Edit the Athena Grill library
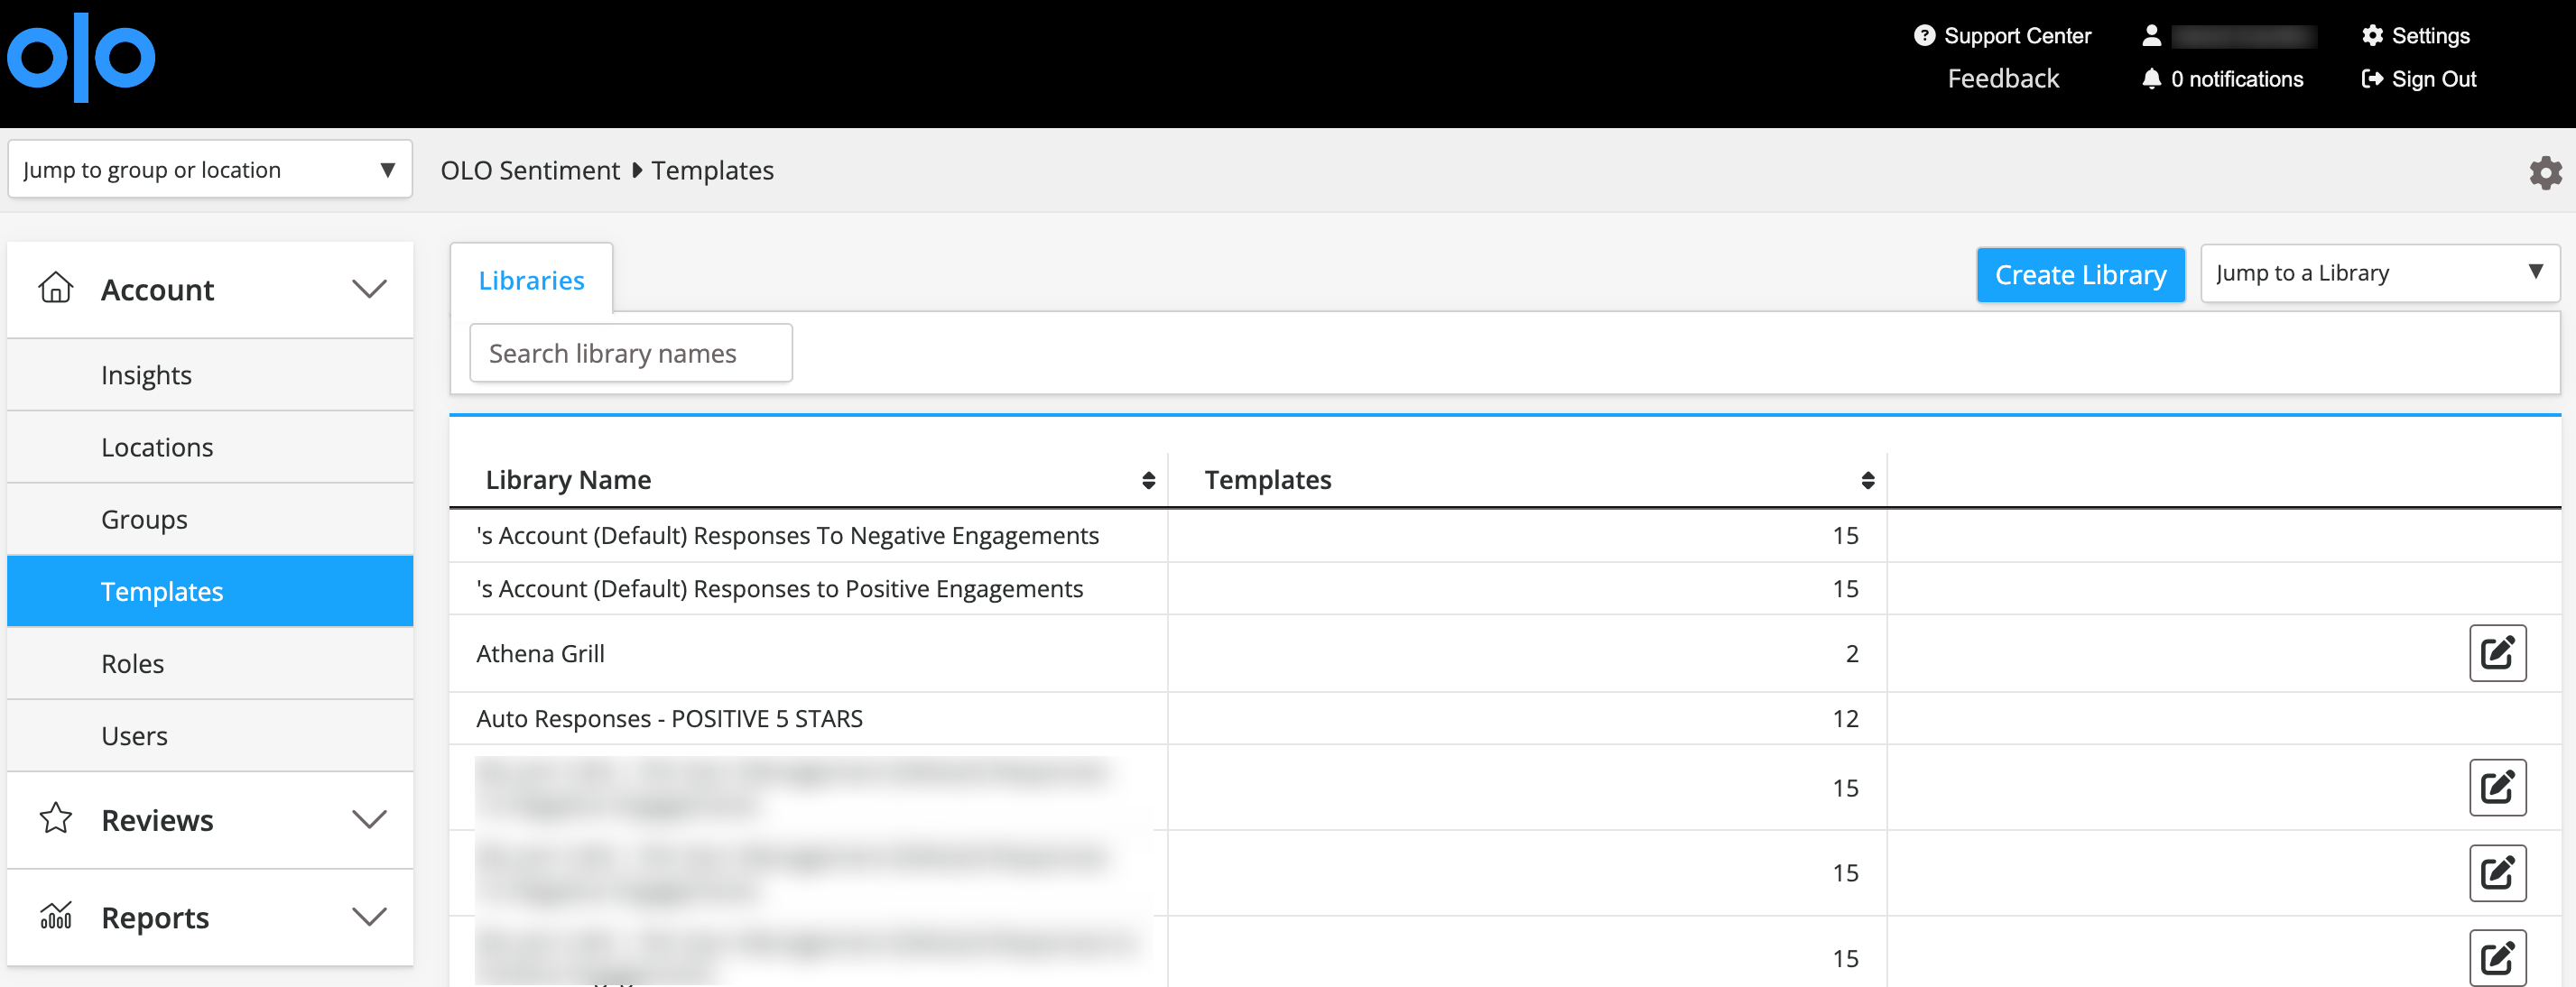The image size is (2576, 987). click(x=2497, y=653)
